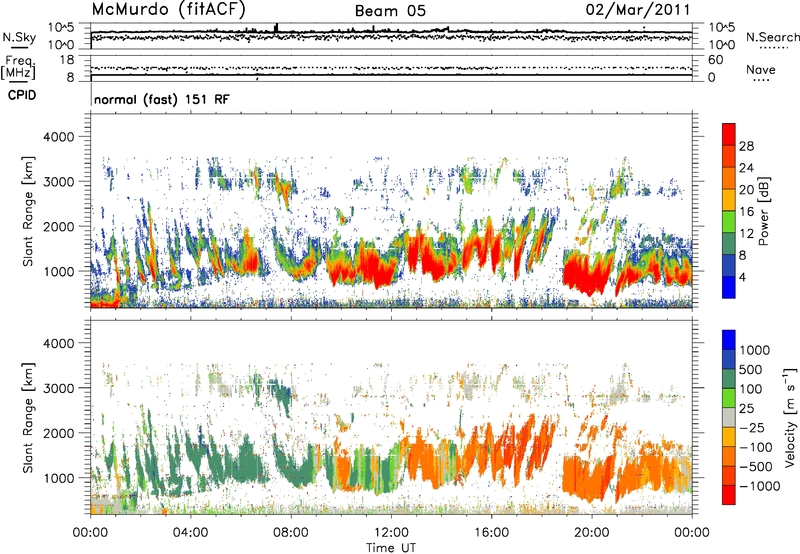Click the blue top of the velocity colorbar
The image size is (800, 554).
(x=729, y=339)
